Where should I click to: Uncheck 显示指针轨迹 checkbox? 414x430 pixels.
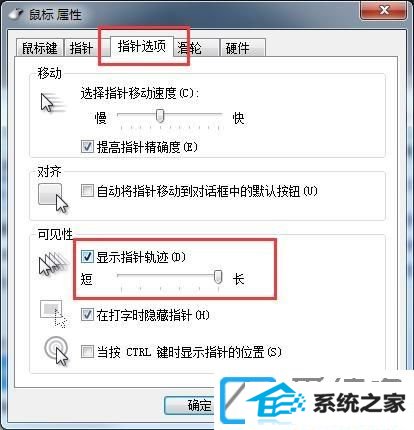click(x=87, y=256)
